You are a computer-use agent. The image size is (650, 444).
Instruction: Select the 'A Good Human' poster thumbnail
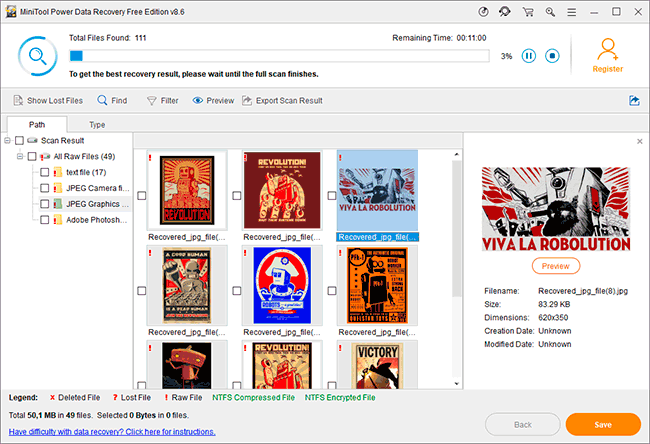pos(187,285)
